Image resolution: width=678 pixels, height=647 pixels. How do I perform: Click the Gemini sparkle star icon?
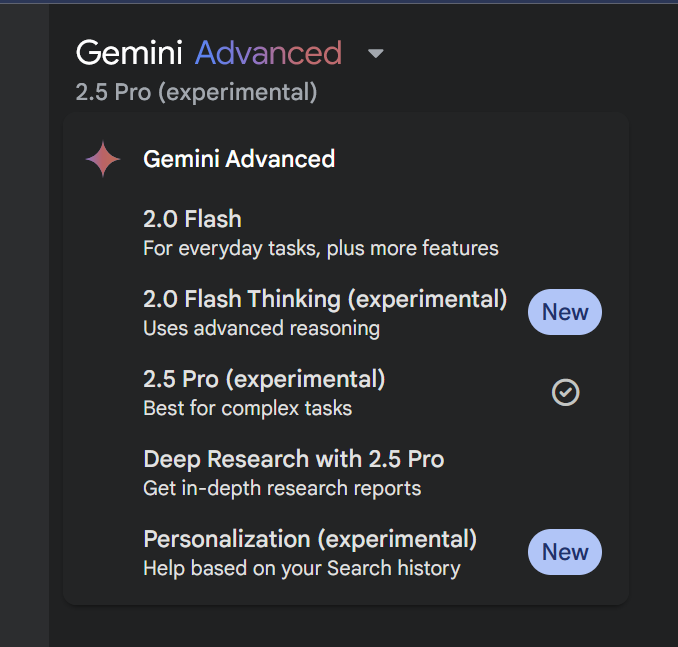click(x=103, y=159)
